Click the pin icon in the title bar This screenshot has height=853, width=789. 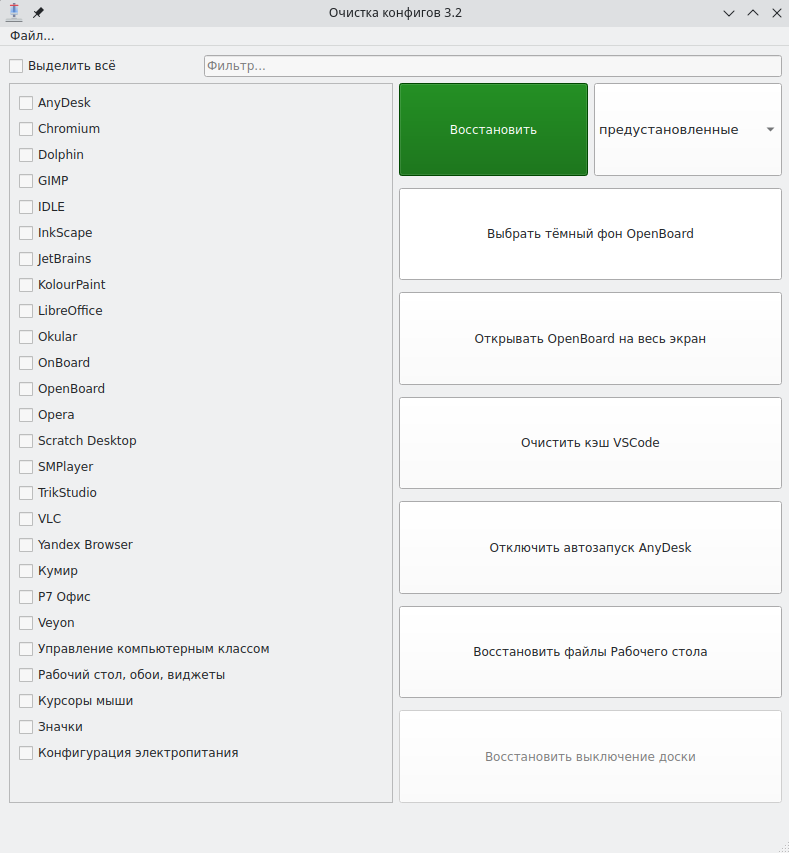click(38, 13)
